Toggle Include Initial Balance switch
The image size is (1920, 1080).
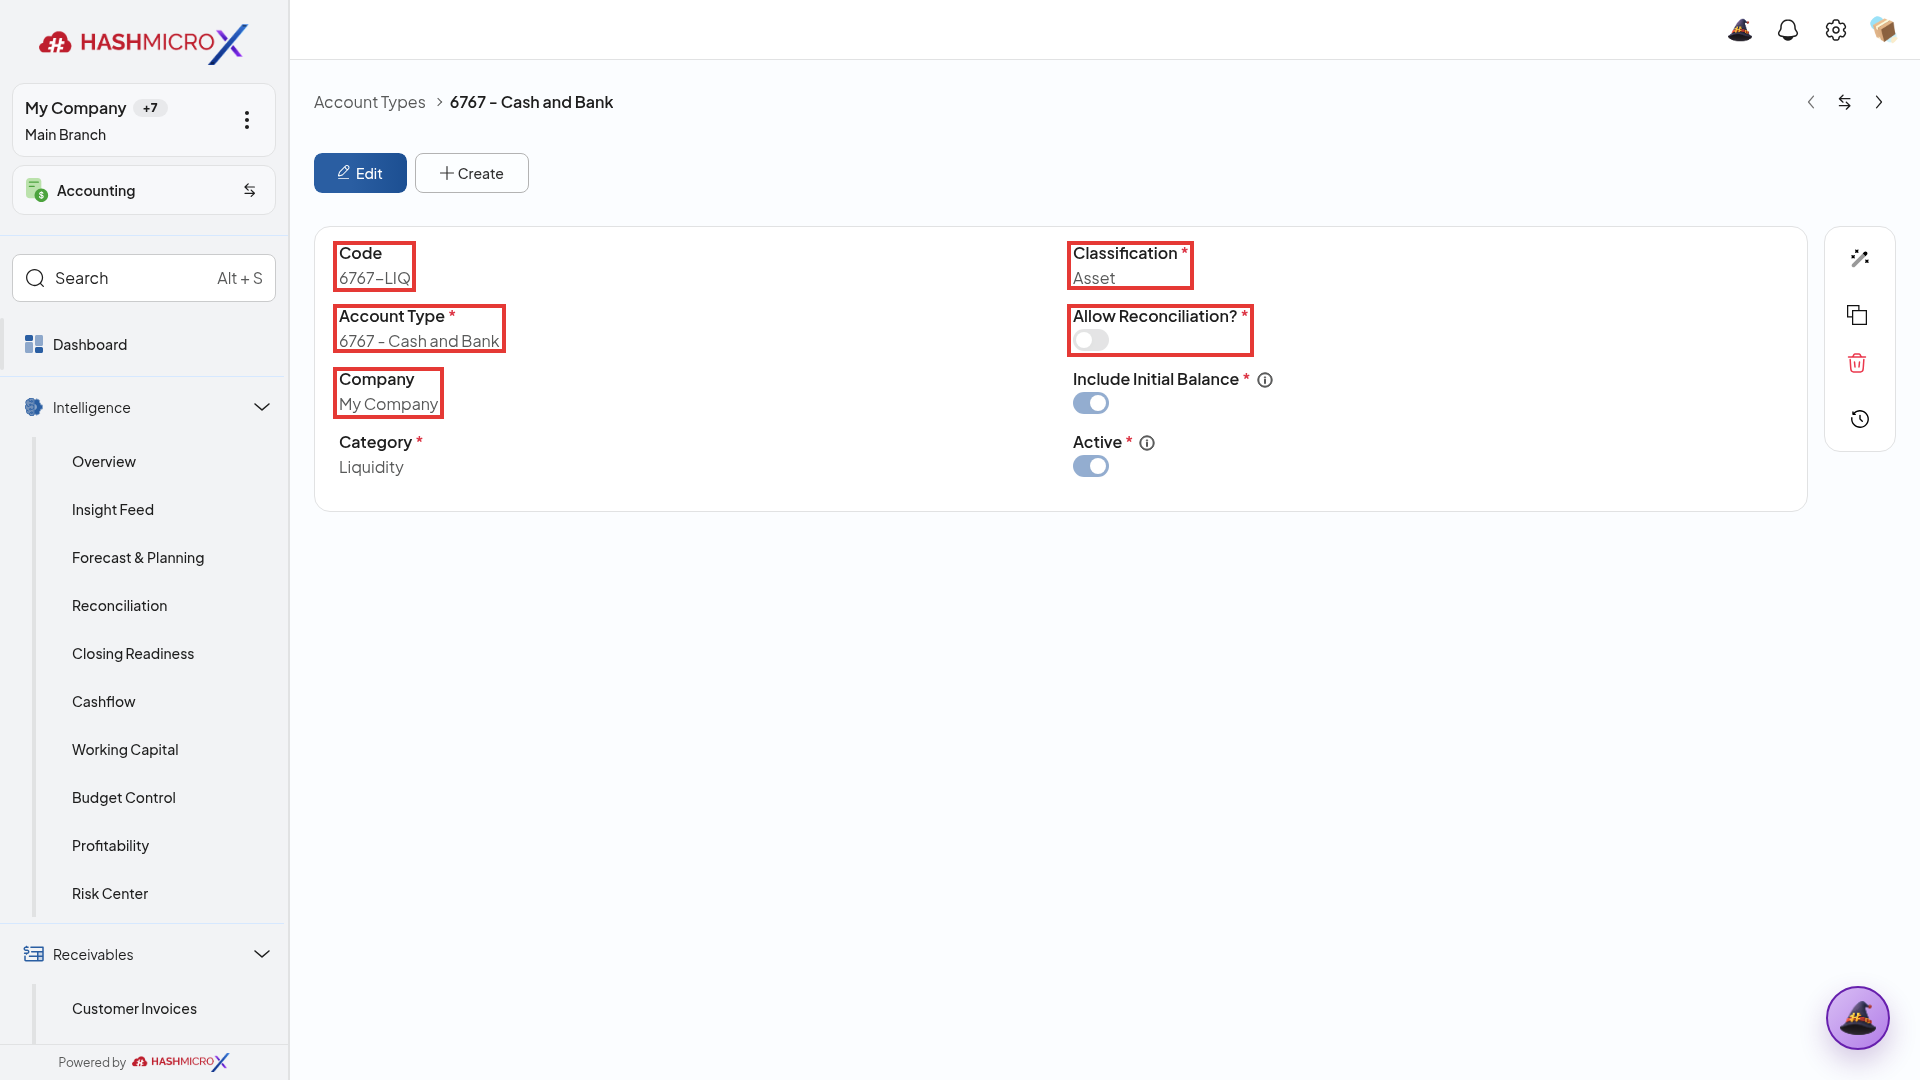click(x=1091, y=403)
